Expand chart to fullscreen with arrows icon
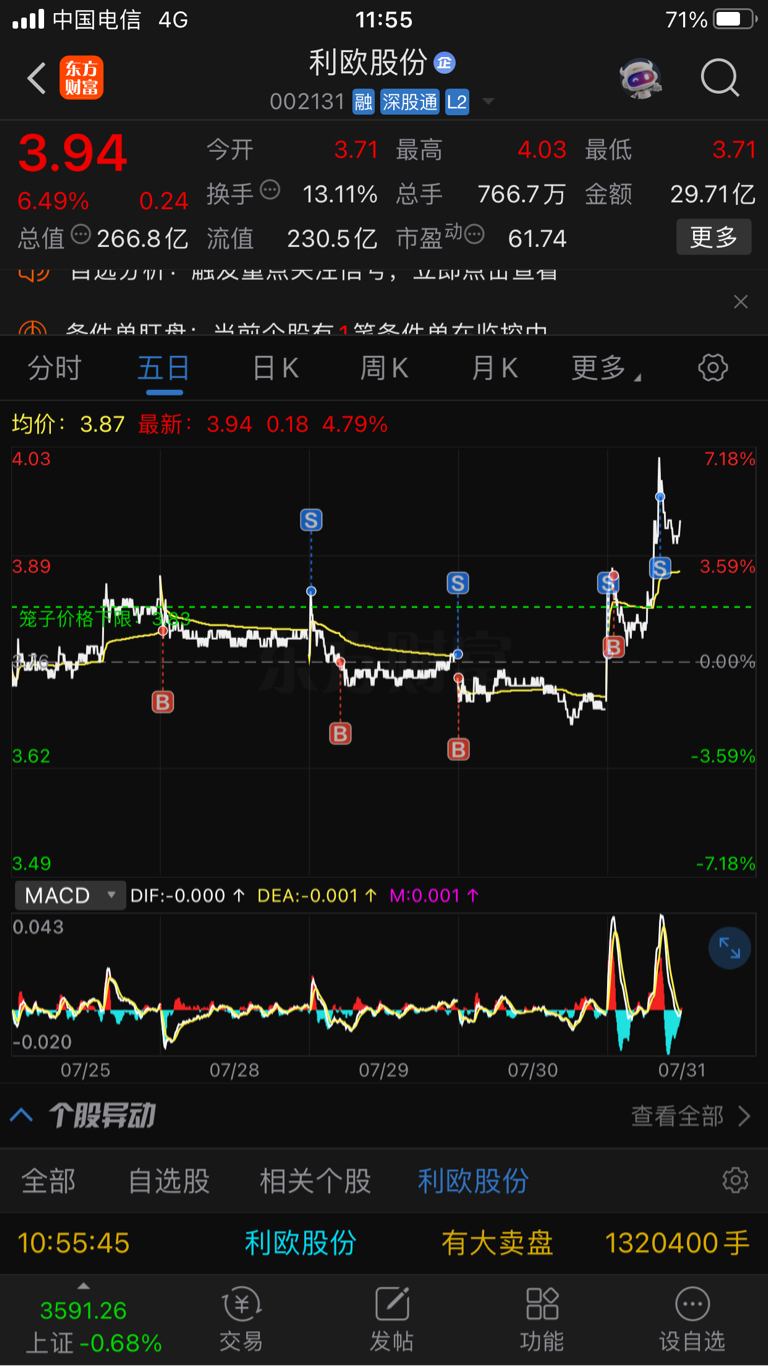The image size is (768, 1366). tap(729, 949)
